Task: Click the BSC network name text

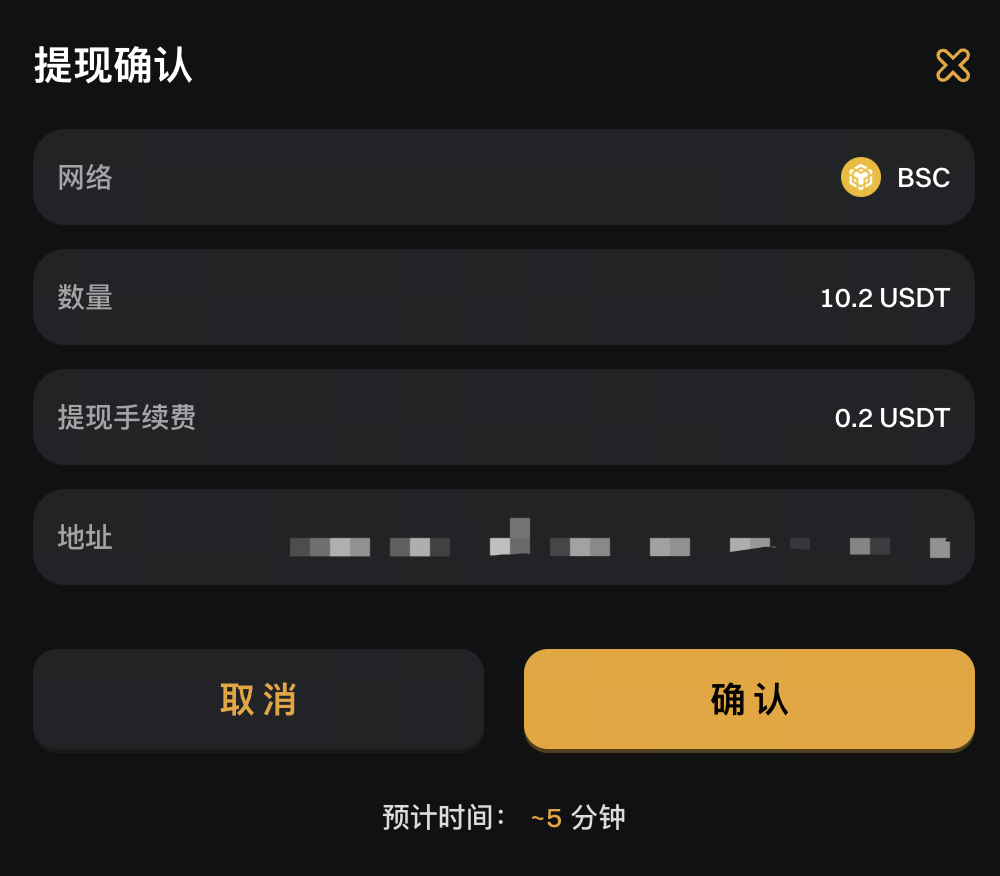Action: click(923, 178)
